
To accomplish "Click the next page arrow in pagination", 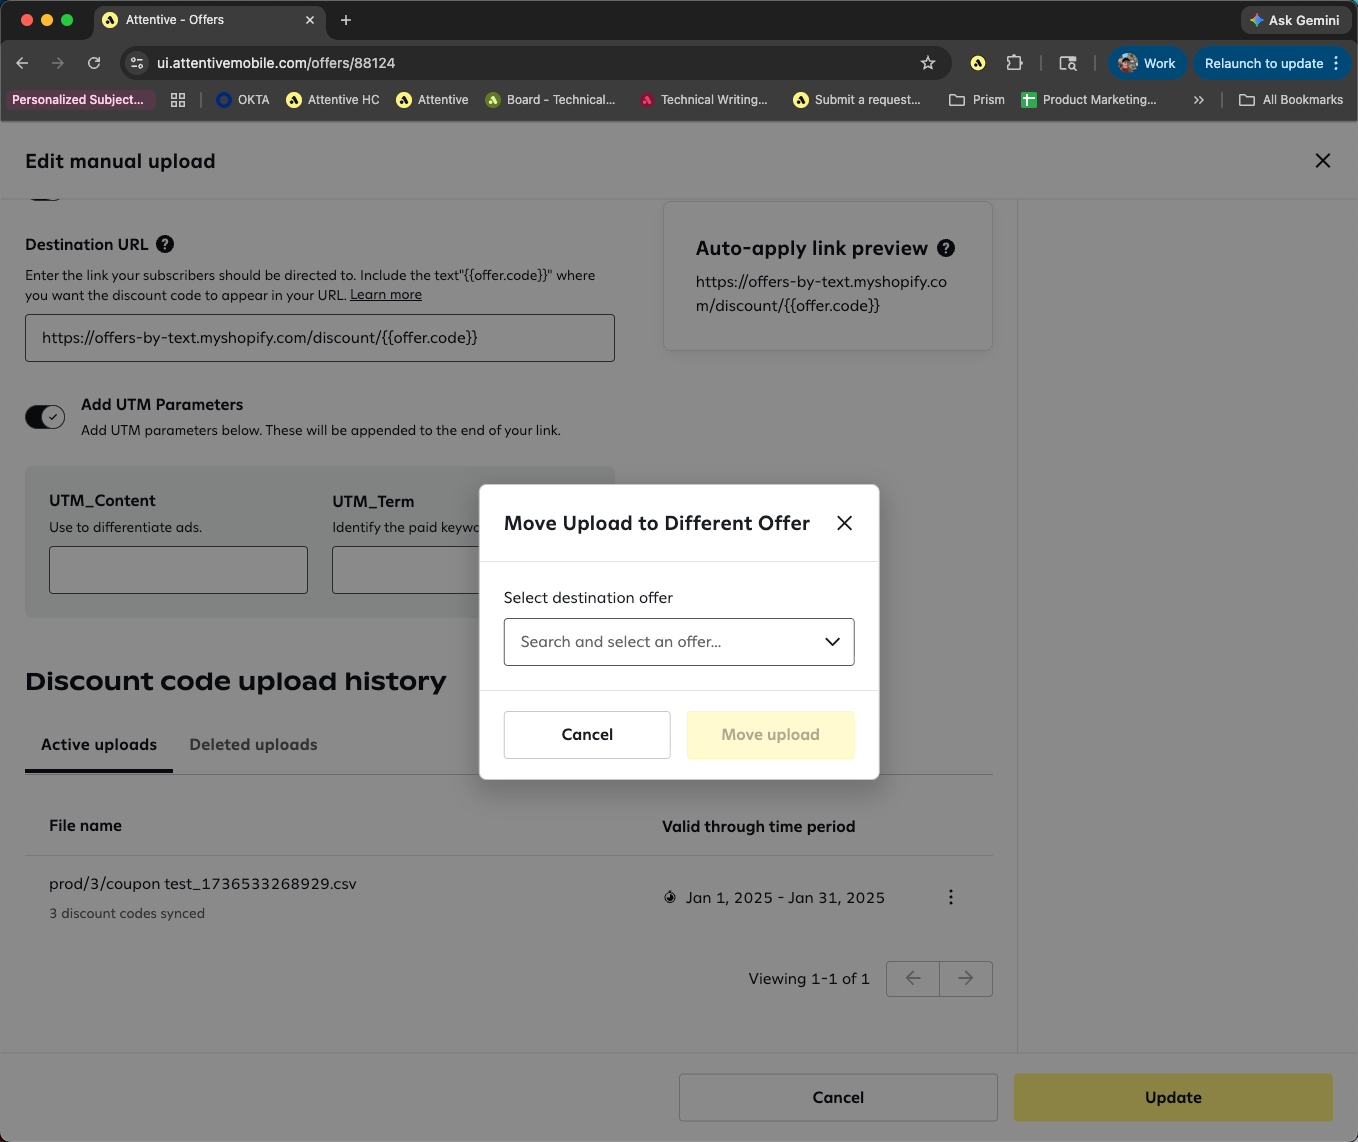I will click(x=965, y=978).
